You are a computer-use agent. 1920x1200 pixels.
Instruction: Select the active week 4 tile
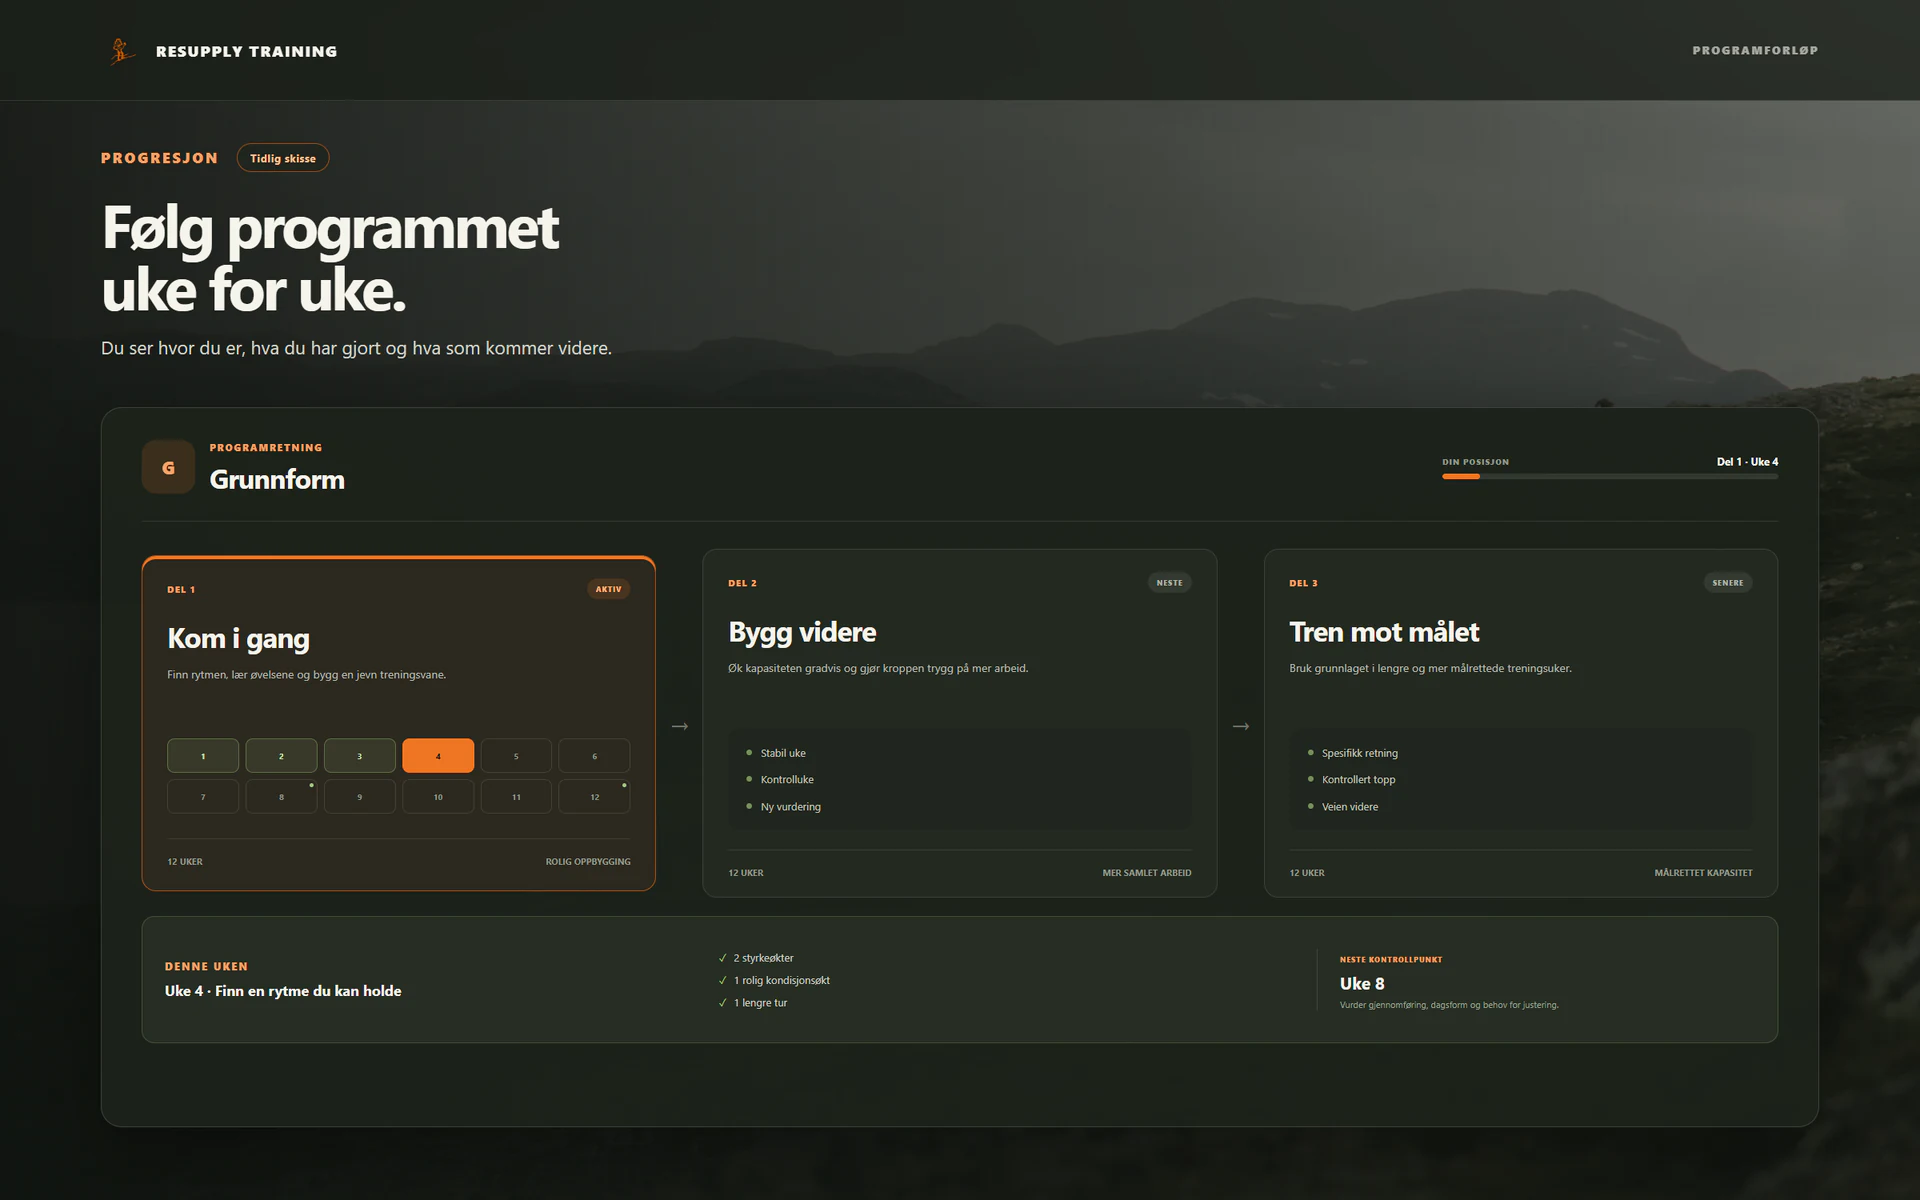click(438, 756)
